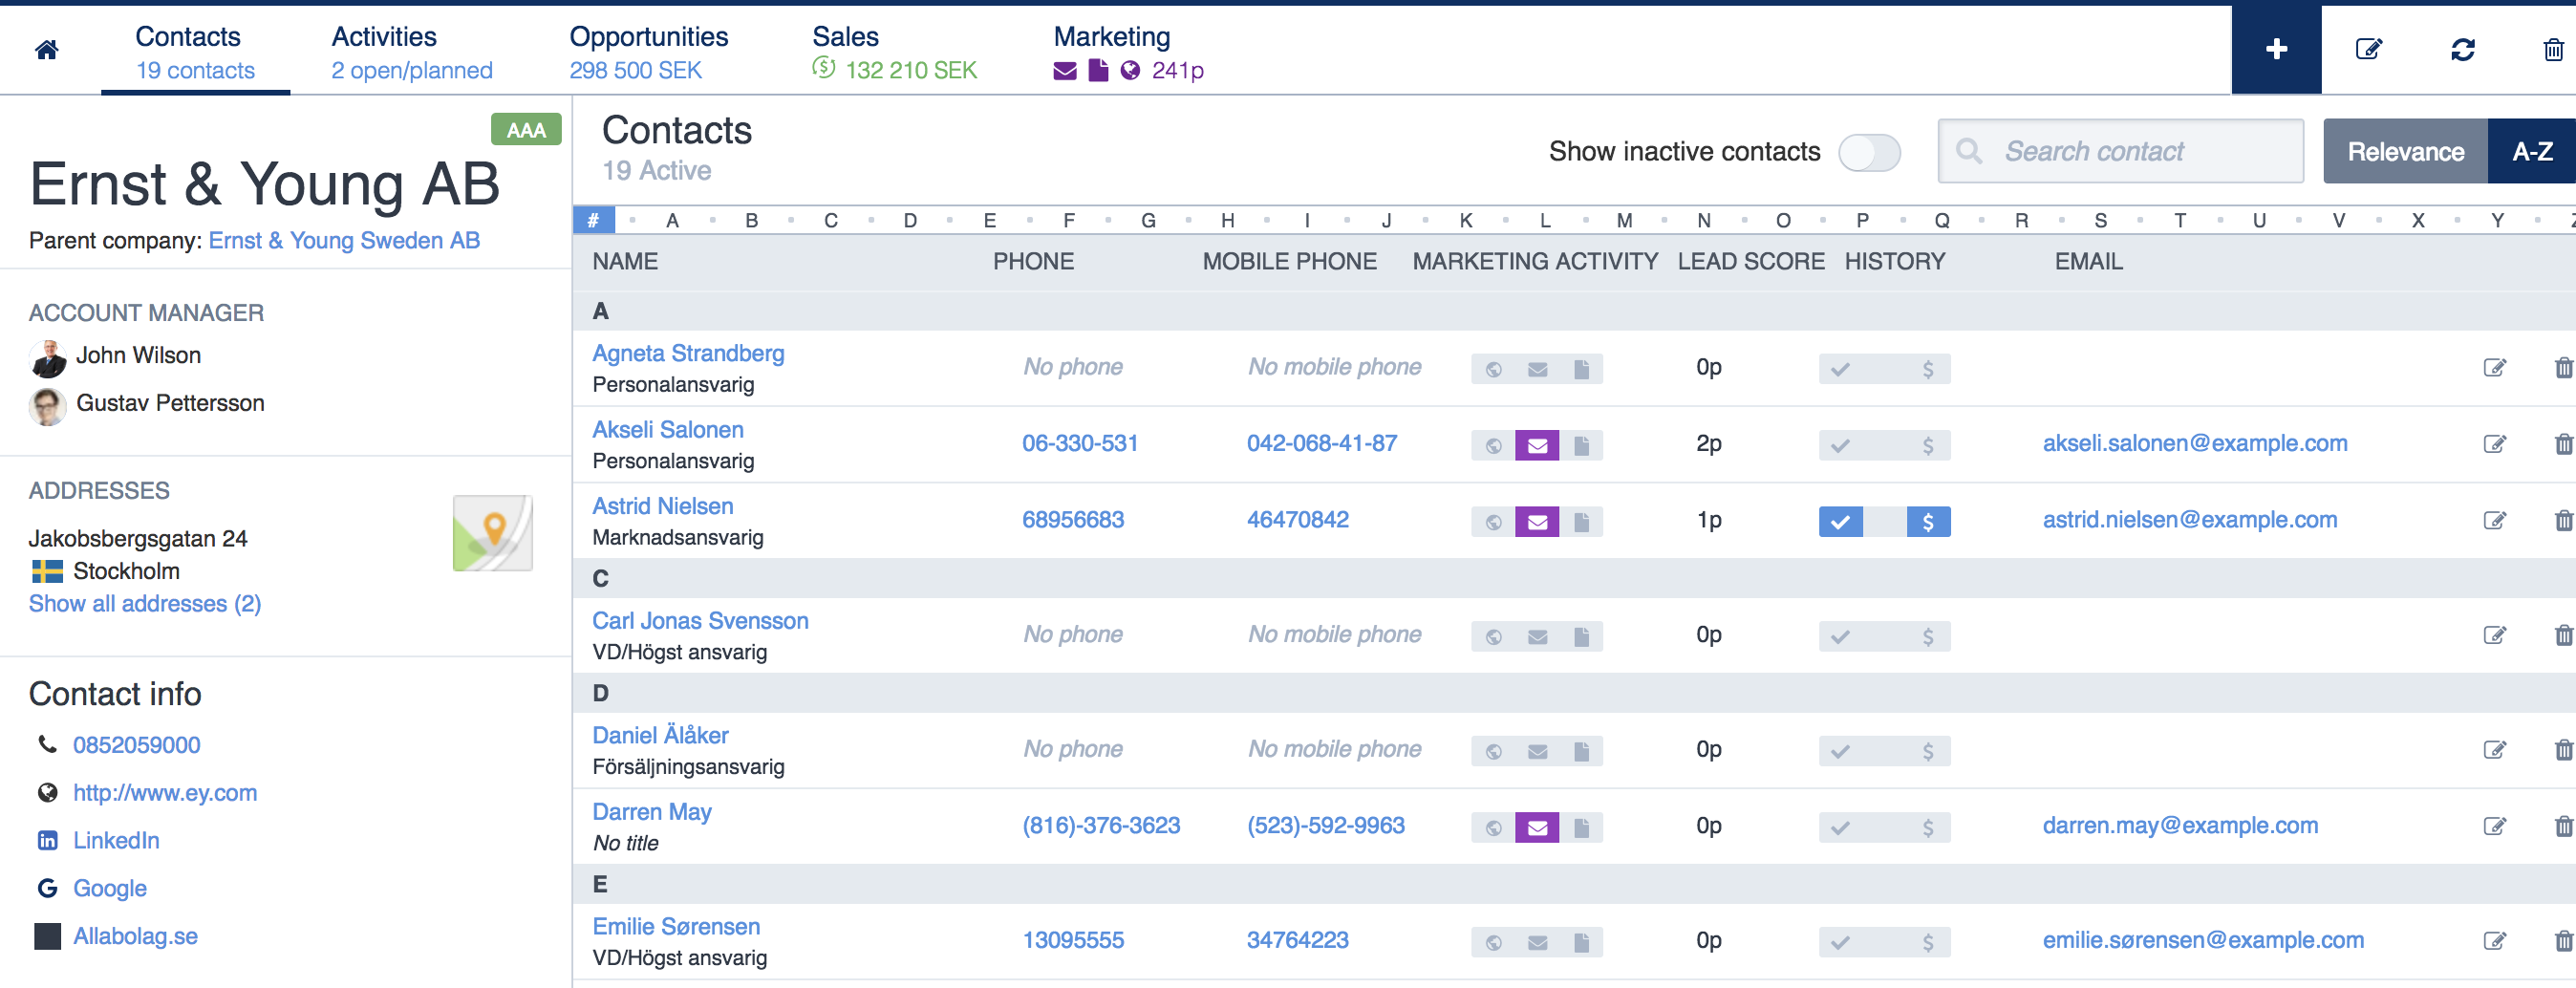Viewport: 2576px width, 988px height.
Task: Click account manager John Wilson
Action: 138,356
